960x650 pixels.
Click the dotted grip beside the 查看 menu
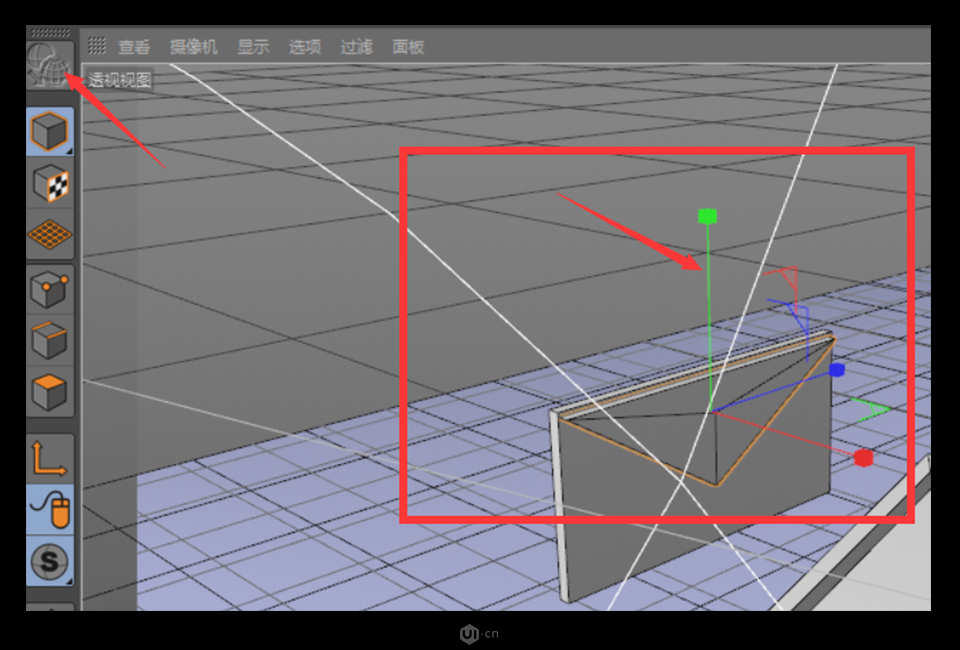(98, 45)
